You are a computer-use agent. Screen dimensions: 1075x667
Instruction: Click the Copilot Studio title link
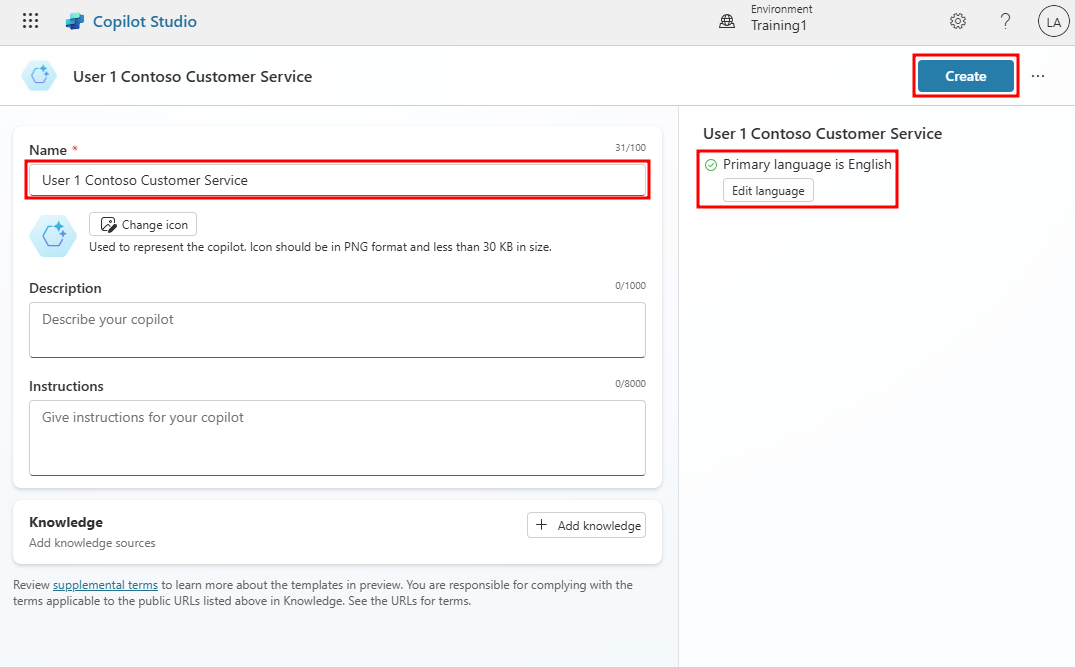tap(145, 22)
